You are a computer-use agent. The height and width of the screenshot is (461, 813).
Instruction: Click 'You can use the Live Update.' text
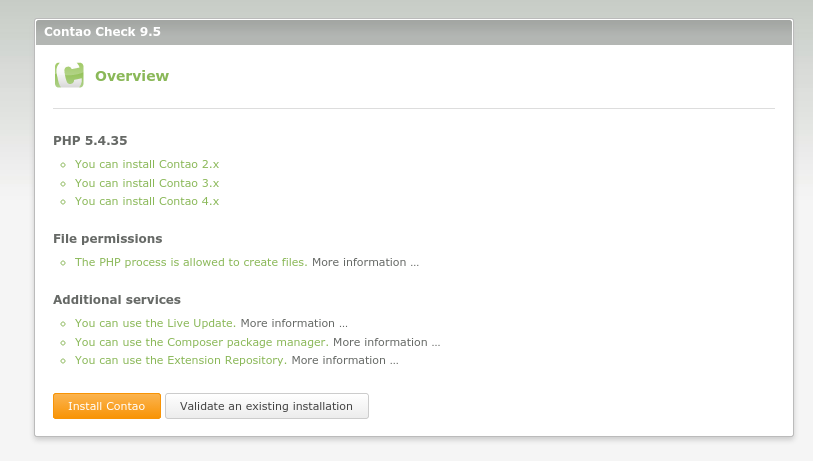click(155, 324)
